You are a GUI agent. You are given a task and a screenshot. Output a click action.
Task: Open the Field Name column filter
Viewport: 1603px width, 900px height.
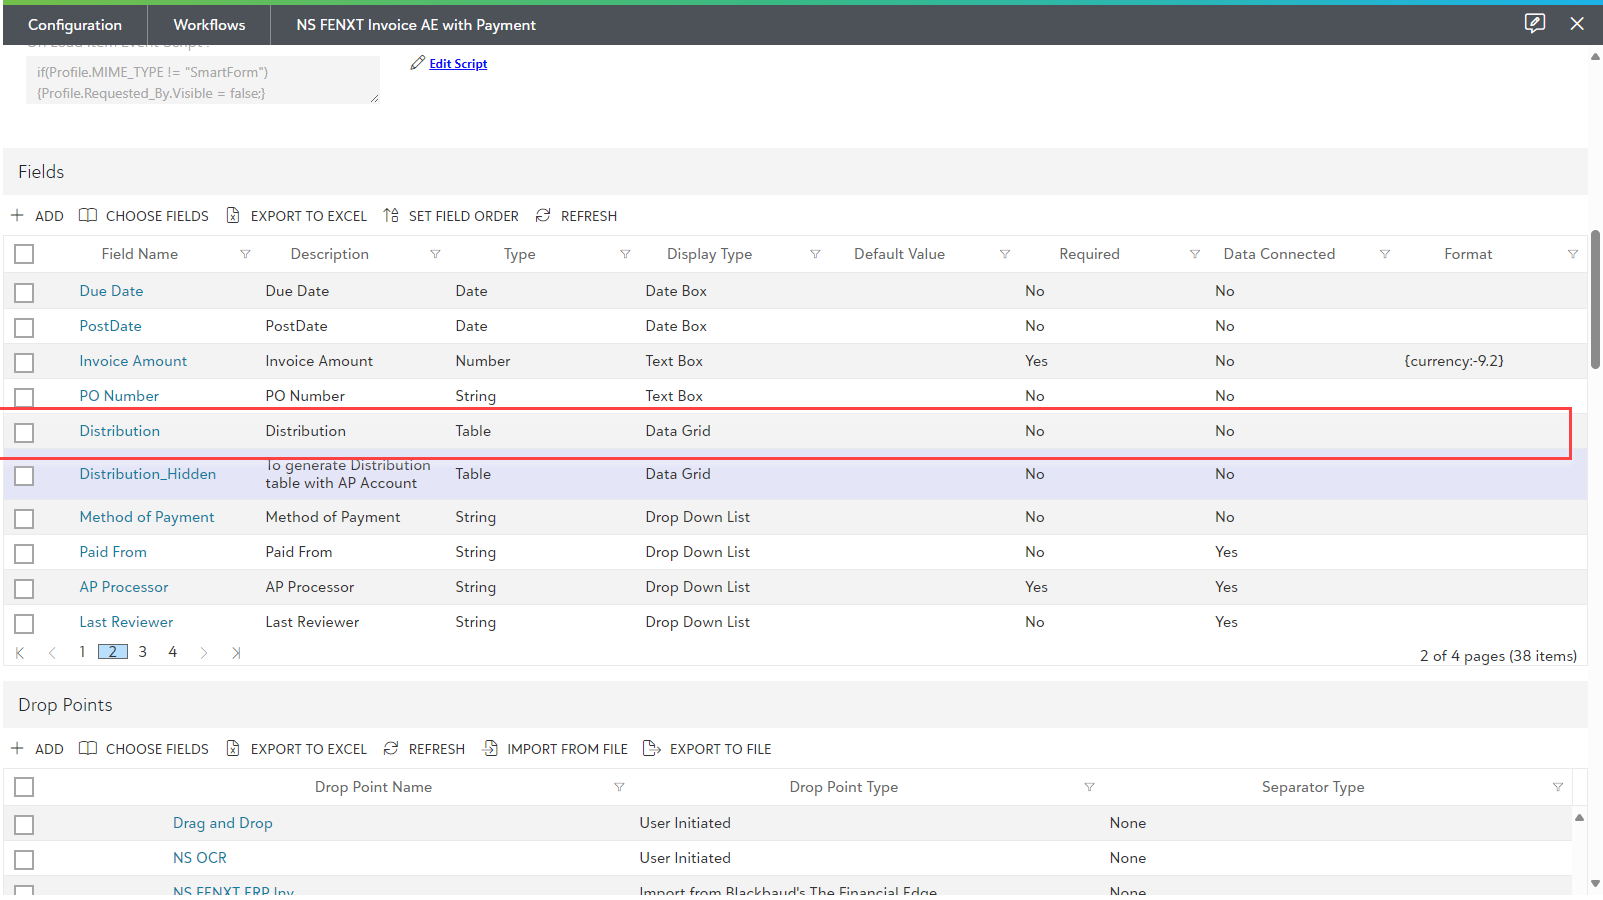coord(245,254)
